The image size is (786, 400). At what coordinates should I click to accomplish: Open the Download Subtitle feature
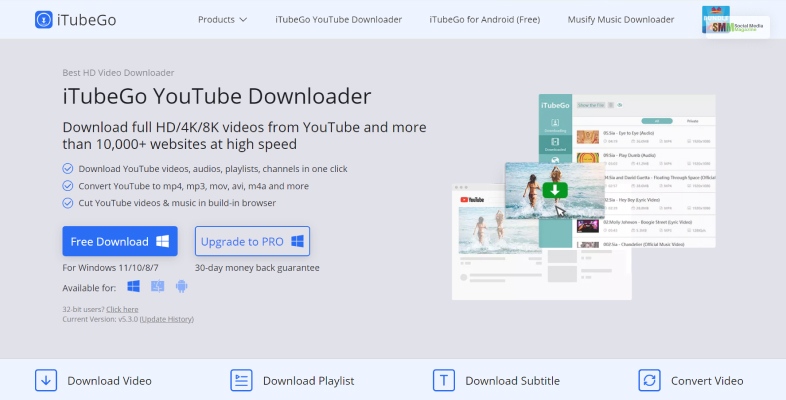pos(512,381)
